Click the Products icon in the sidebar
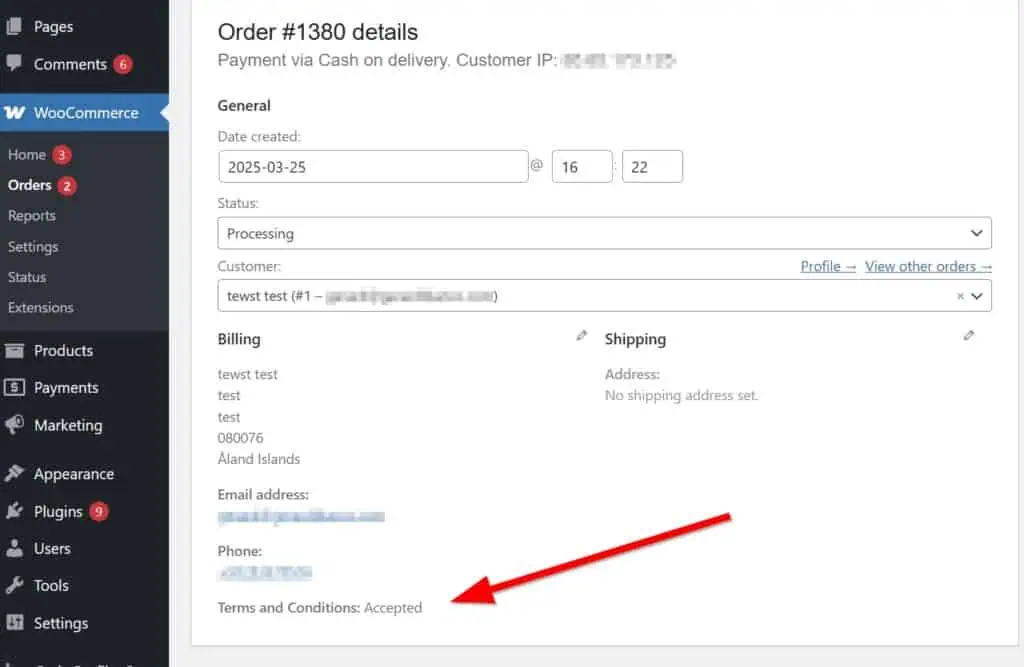 tap(14, 351)
